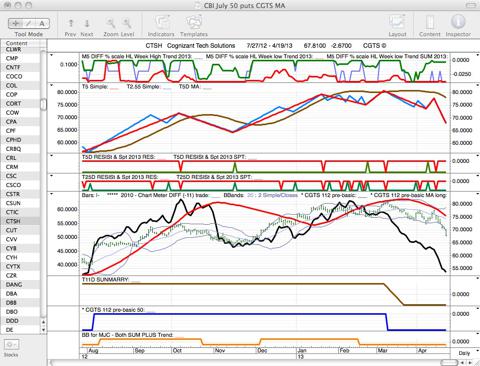Viewport: 480px width, 366px height.
Task: Open the Indicators toolbar icon
Action: (x=162, y=23)
